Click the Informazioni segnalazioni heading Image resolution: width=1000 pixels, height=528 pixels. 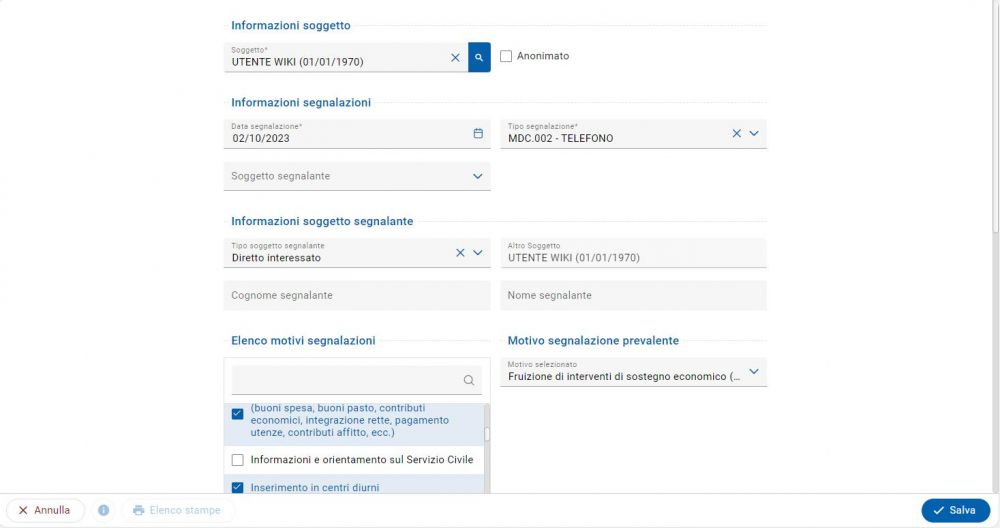pyautogui.click(x=301, y=102)
